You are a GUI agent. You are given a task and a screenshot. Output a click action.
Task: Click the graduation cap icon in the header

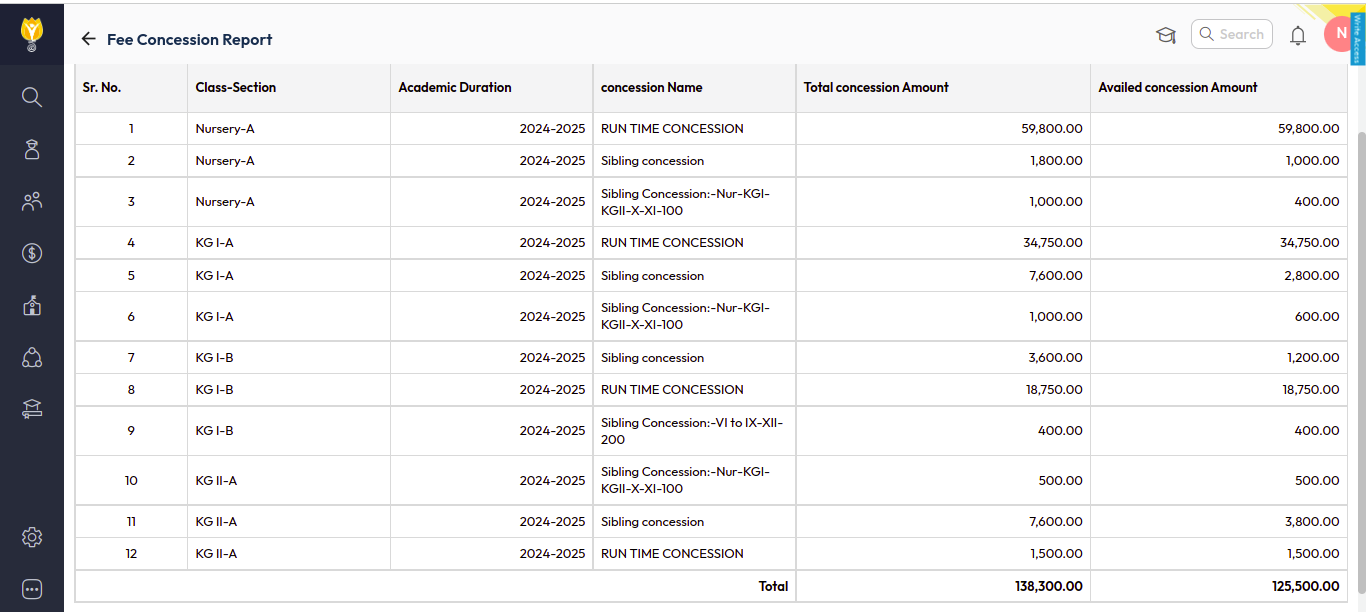[1166, 36]
